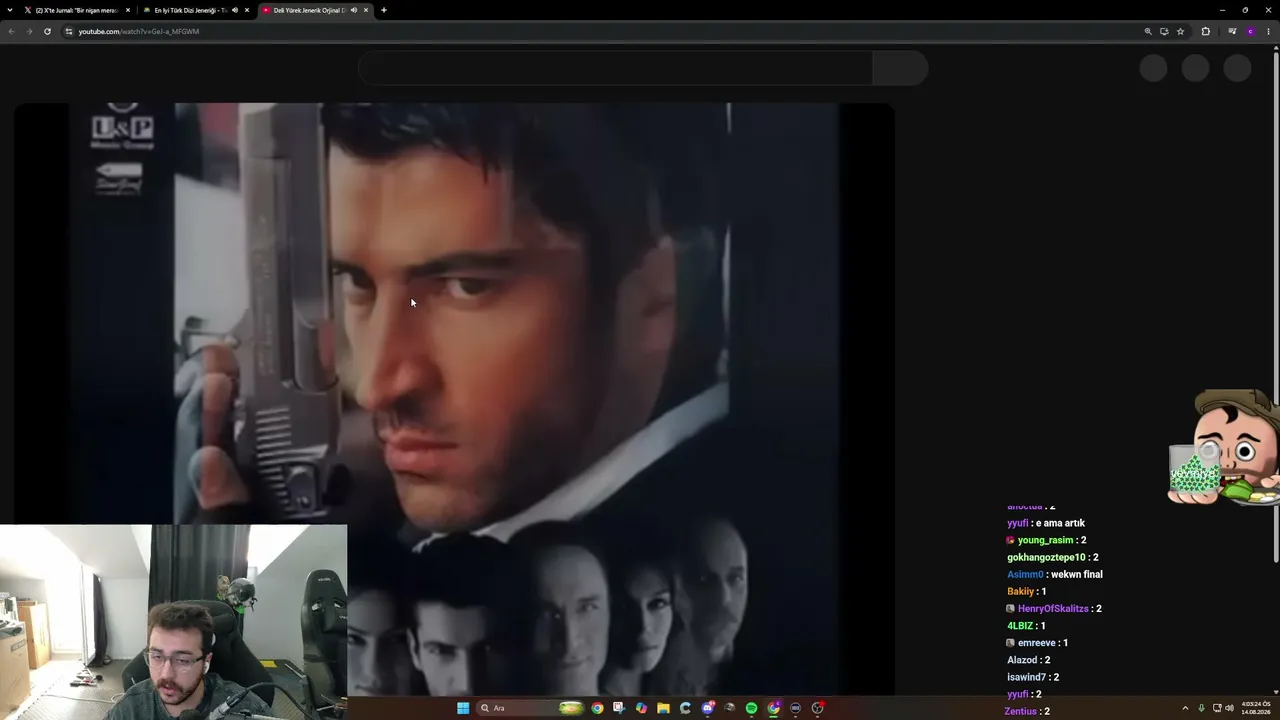Image resolution: width=1280 pixels, height=720 pixels.
Task: Click chat username Alazod
Action: [1022, 660]
